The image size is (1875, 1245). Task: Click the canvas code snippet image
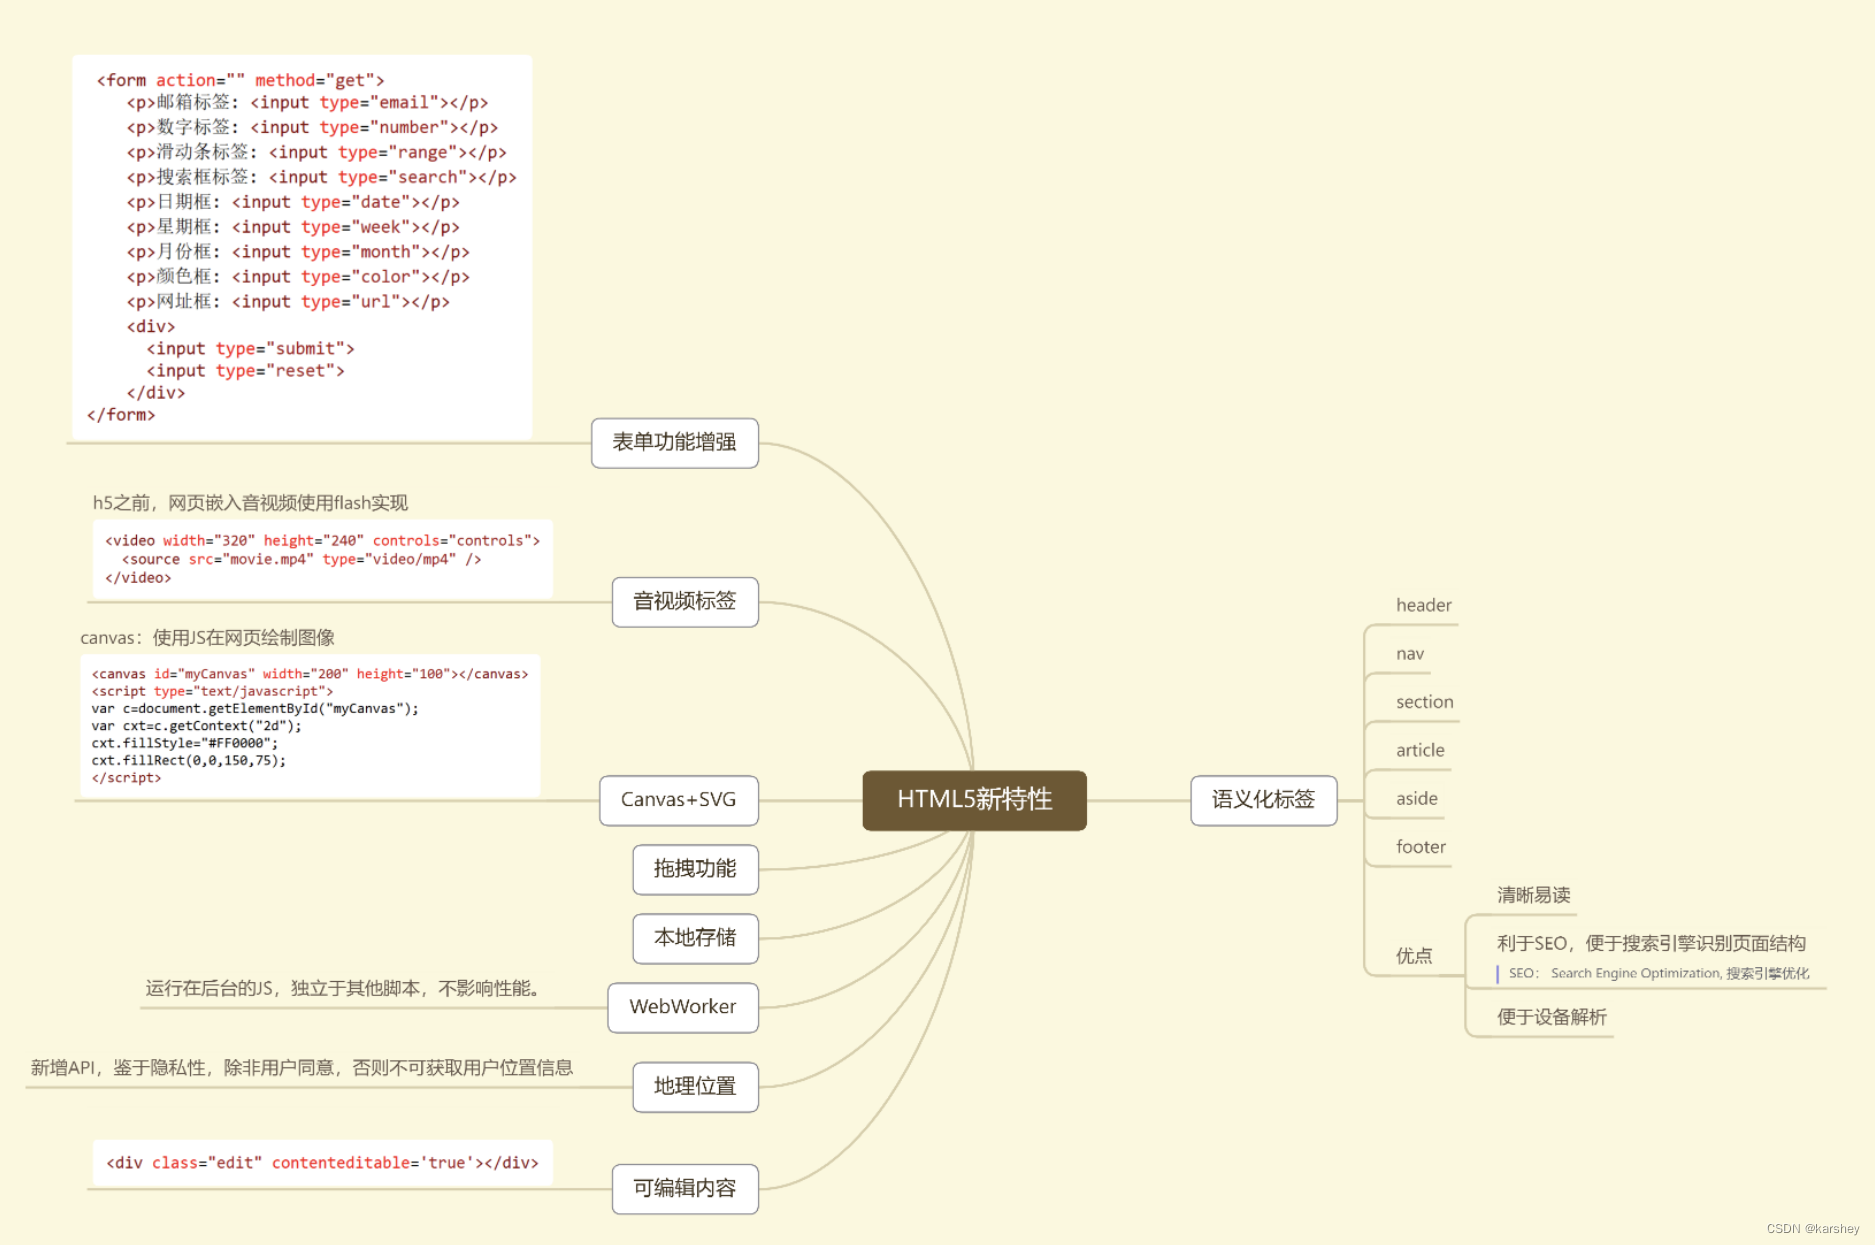point(310,725)
